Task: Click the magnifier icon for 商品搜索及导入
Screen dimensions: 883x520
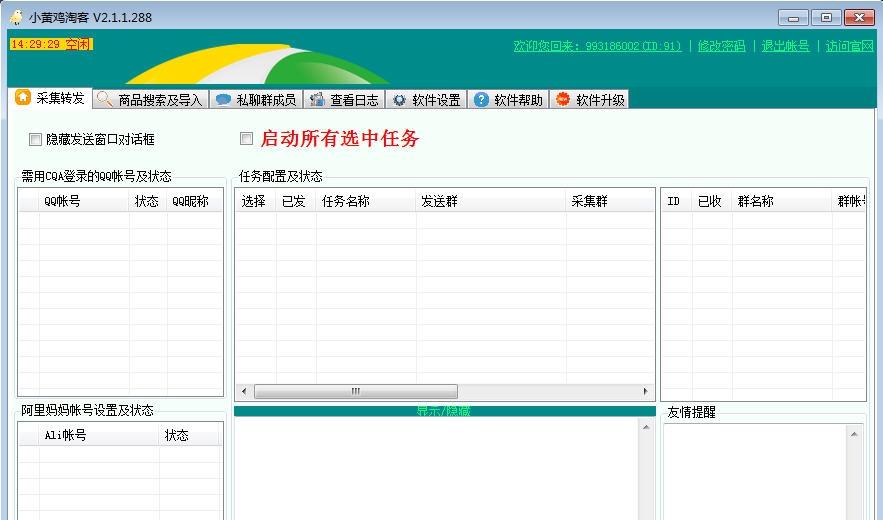Action: click(x=104, y=99)
